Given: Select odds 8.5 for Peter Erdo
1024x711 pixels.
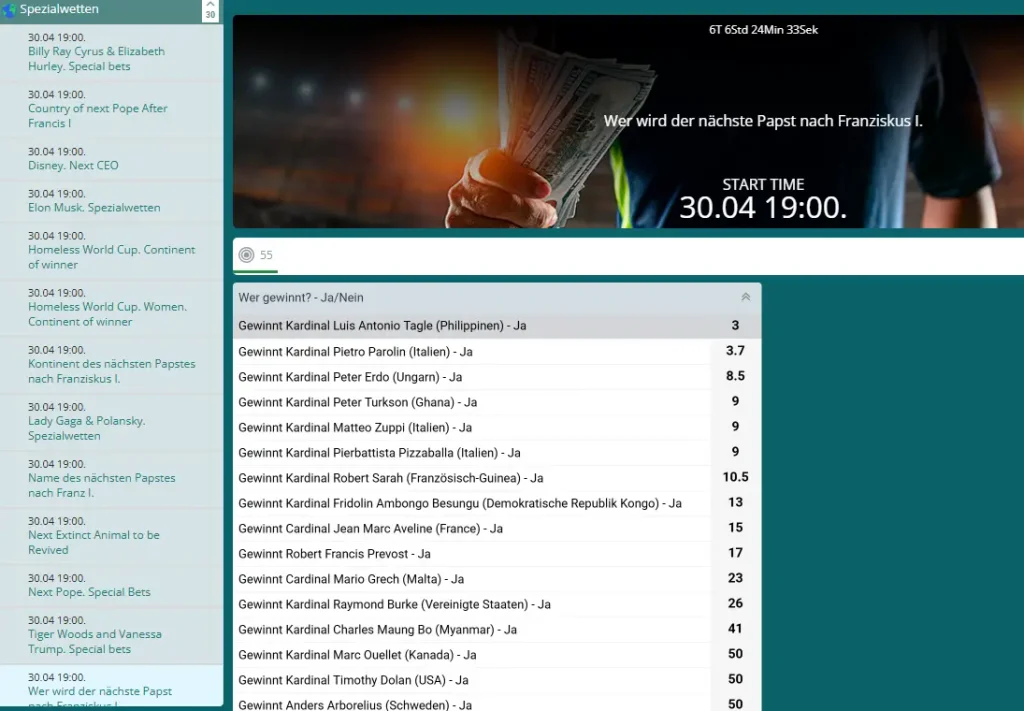Looking at the screenshot, I should [x=735, y=376].
